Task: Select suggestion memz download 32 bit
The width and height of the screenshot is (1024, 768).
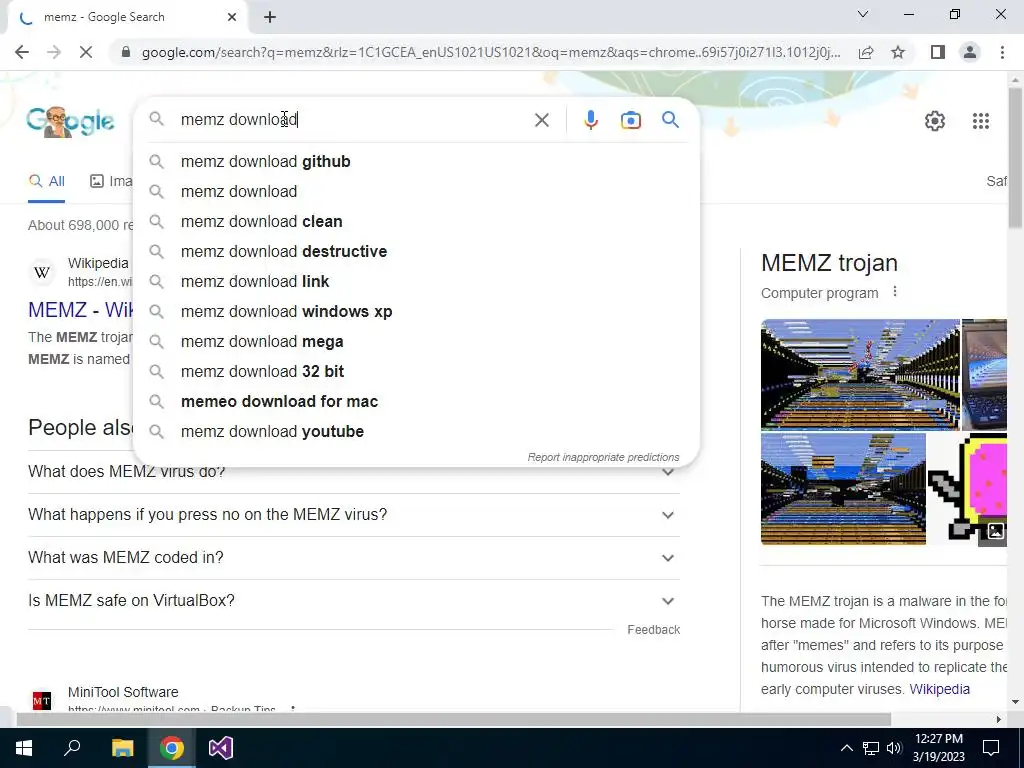Action: click(x=416, y=372)
